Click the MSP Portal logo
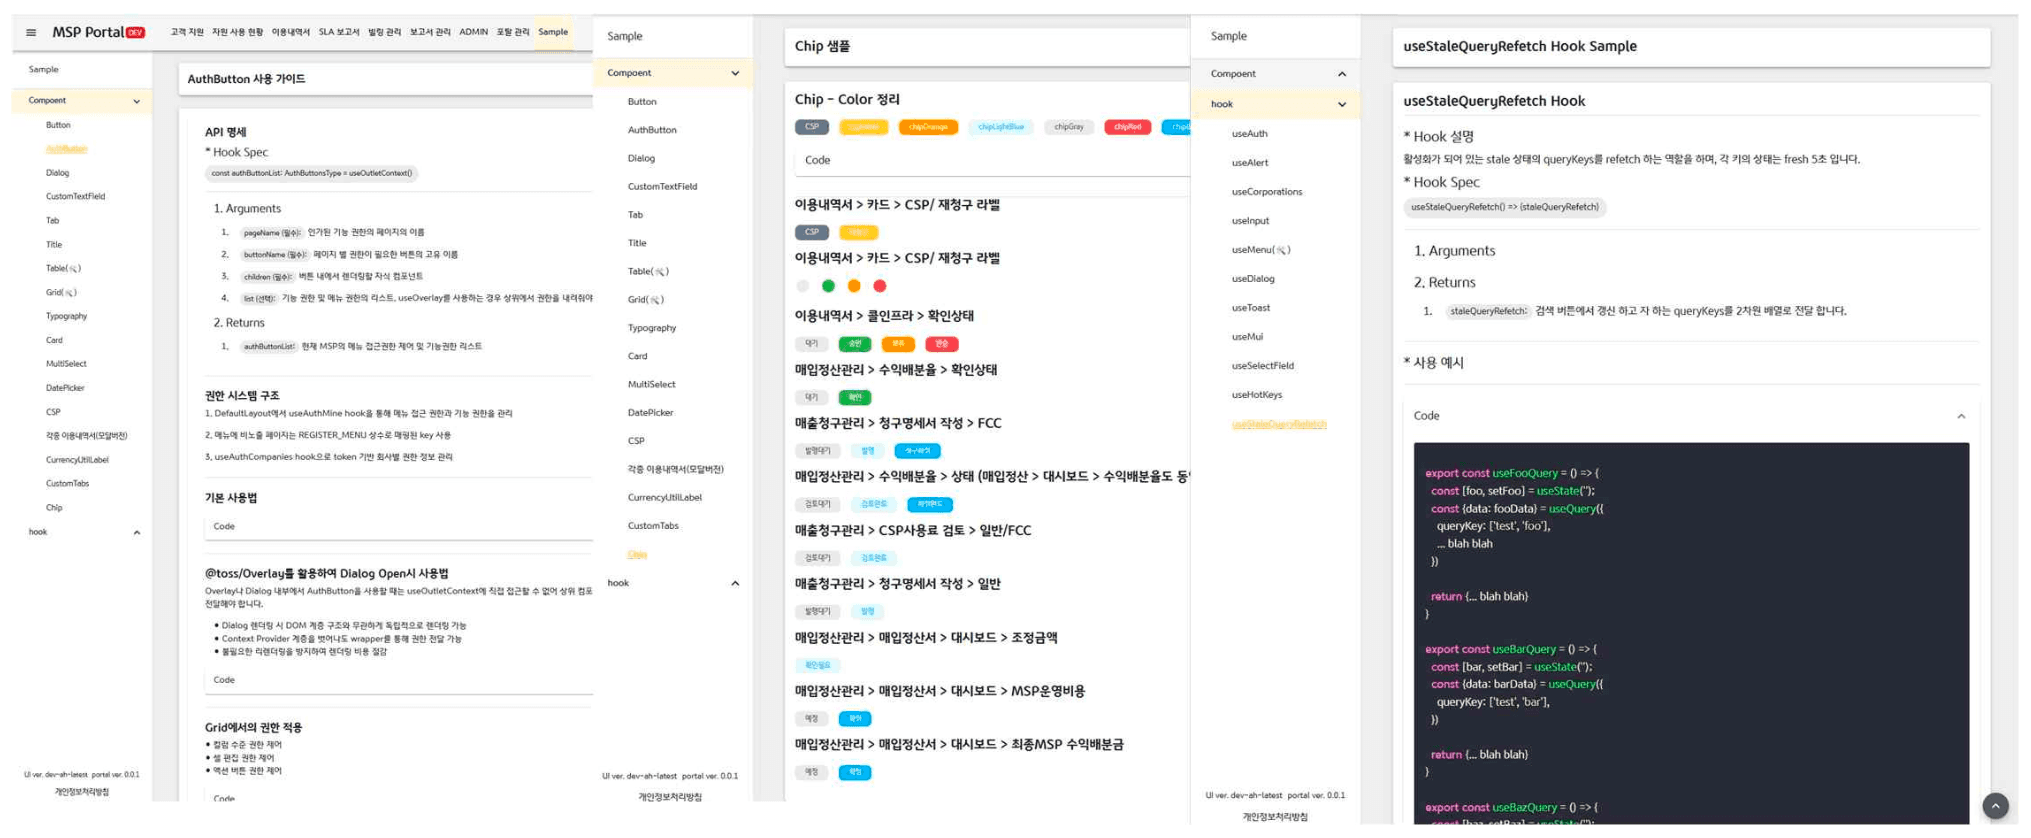 click(x=88, y=33)
